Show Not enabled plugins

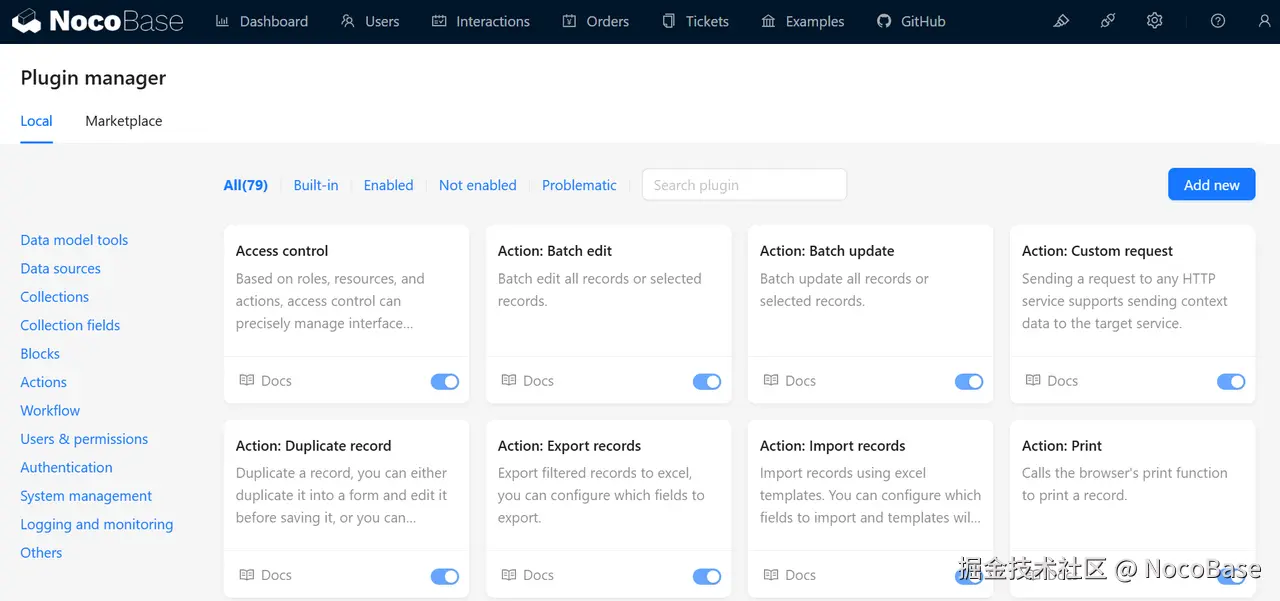[478, 185]
